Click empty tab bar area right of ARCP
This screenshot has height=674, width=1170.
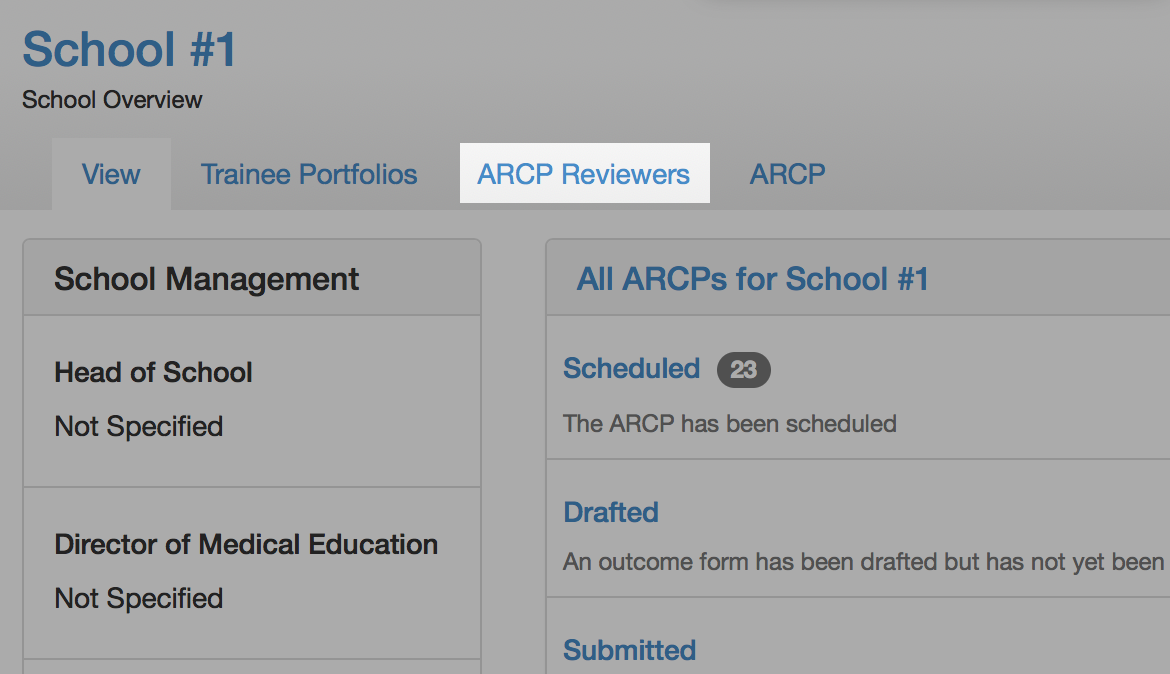point(1000,174)
